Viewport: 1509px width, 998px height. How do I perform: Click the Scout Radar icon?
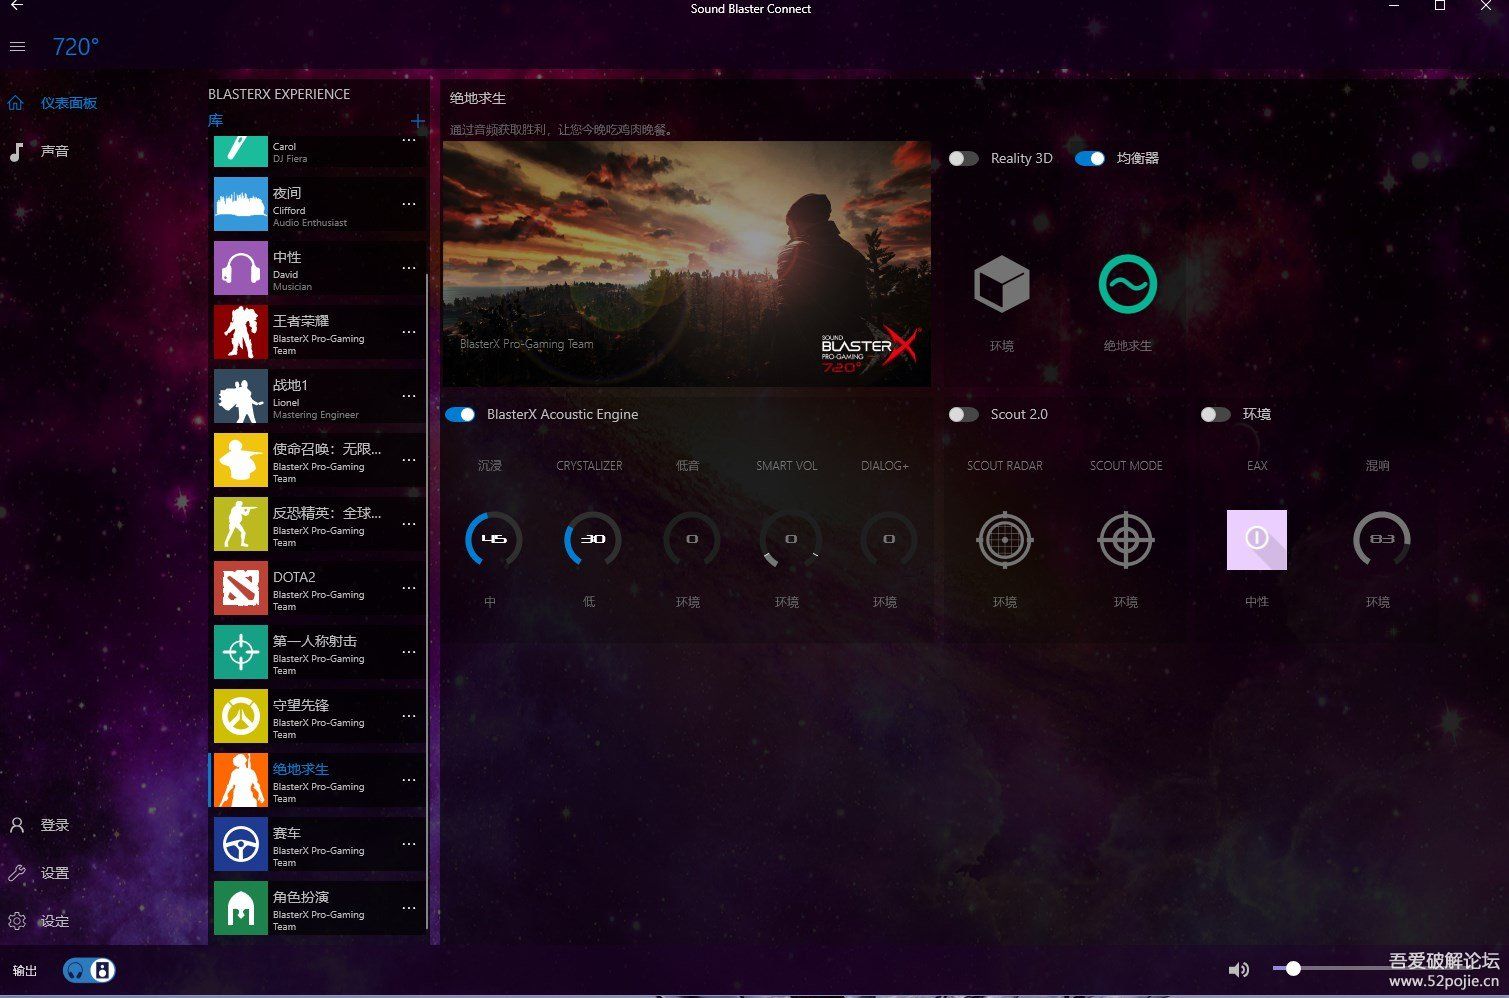coord(1005,540)
